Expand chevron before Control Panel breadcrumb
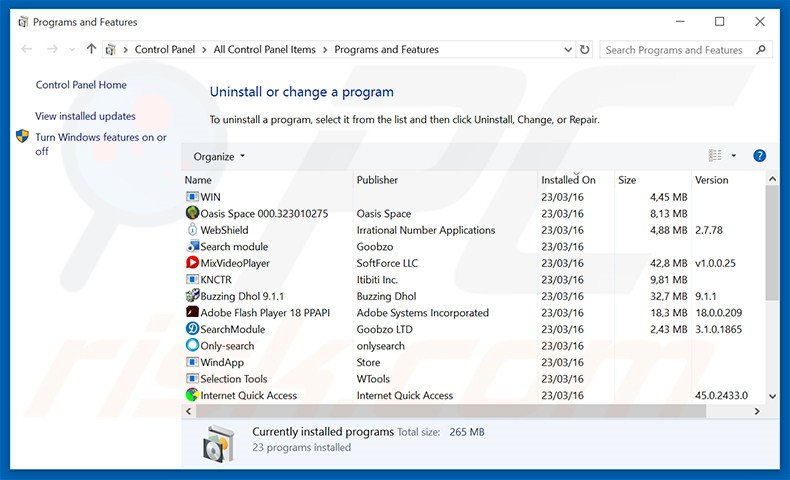Image resolution: width=790 pixels, height=480 pixels. 125,49
